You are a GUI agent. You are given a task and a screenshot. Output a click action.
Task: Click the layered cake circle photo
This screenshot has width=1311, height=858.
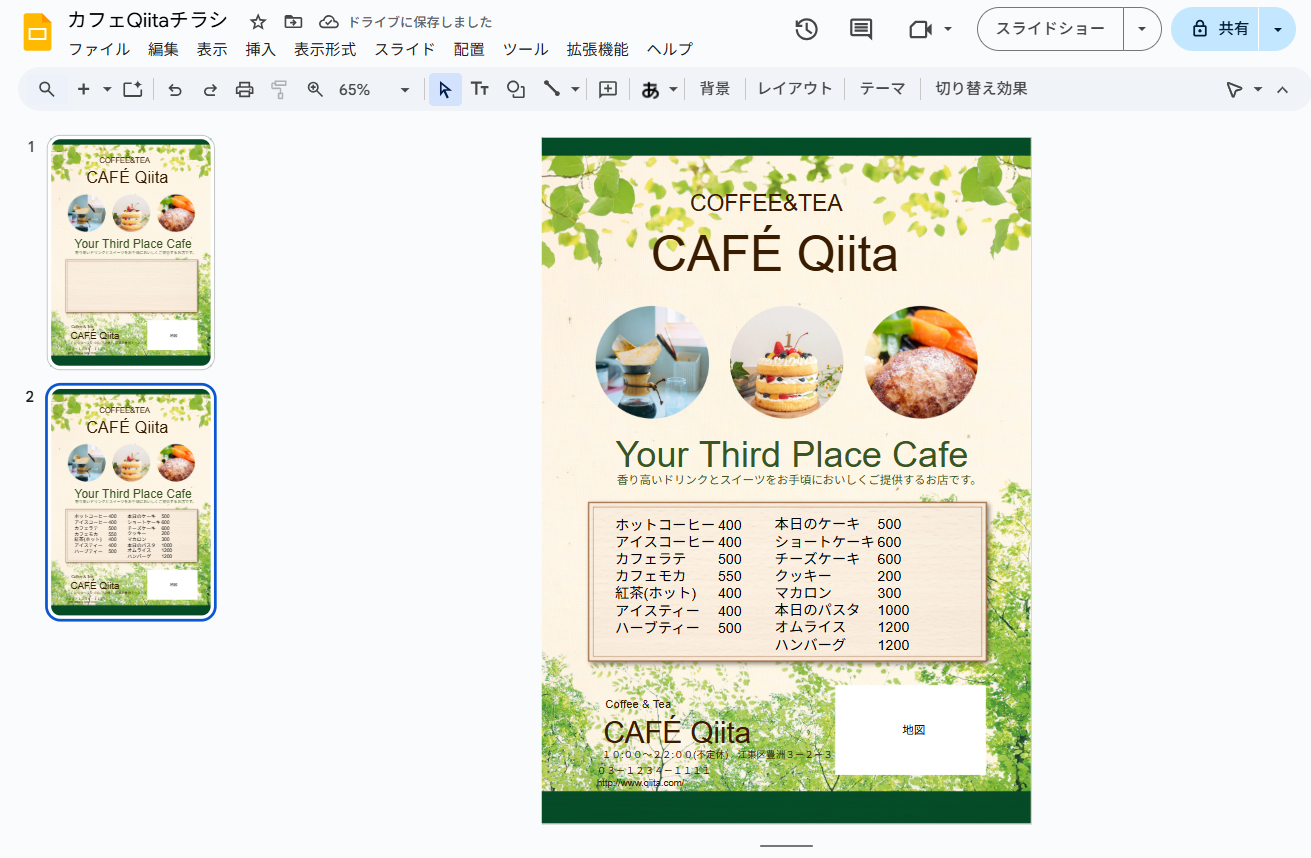click(786, 362)
